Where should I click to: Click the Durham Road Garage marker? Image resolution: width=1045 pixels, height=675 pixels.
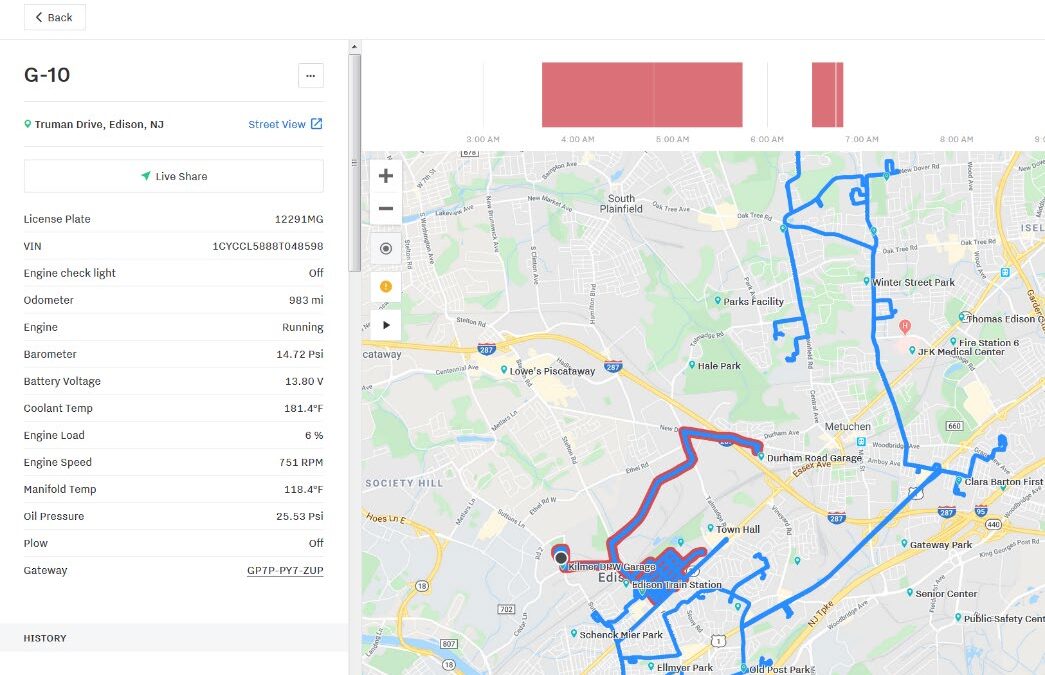tap(761, 458)
